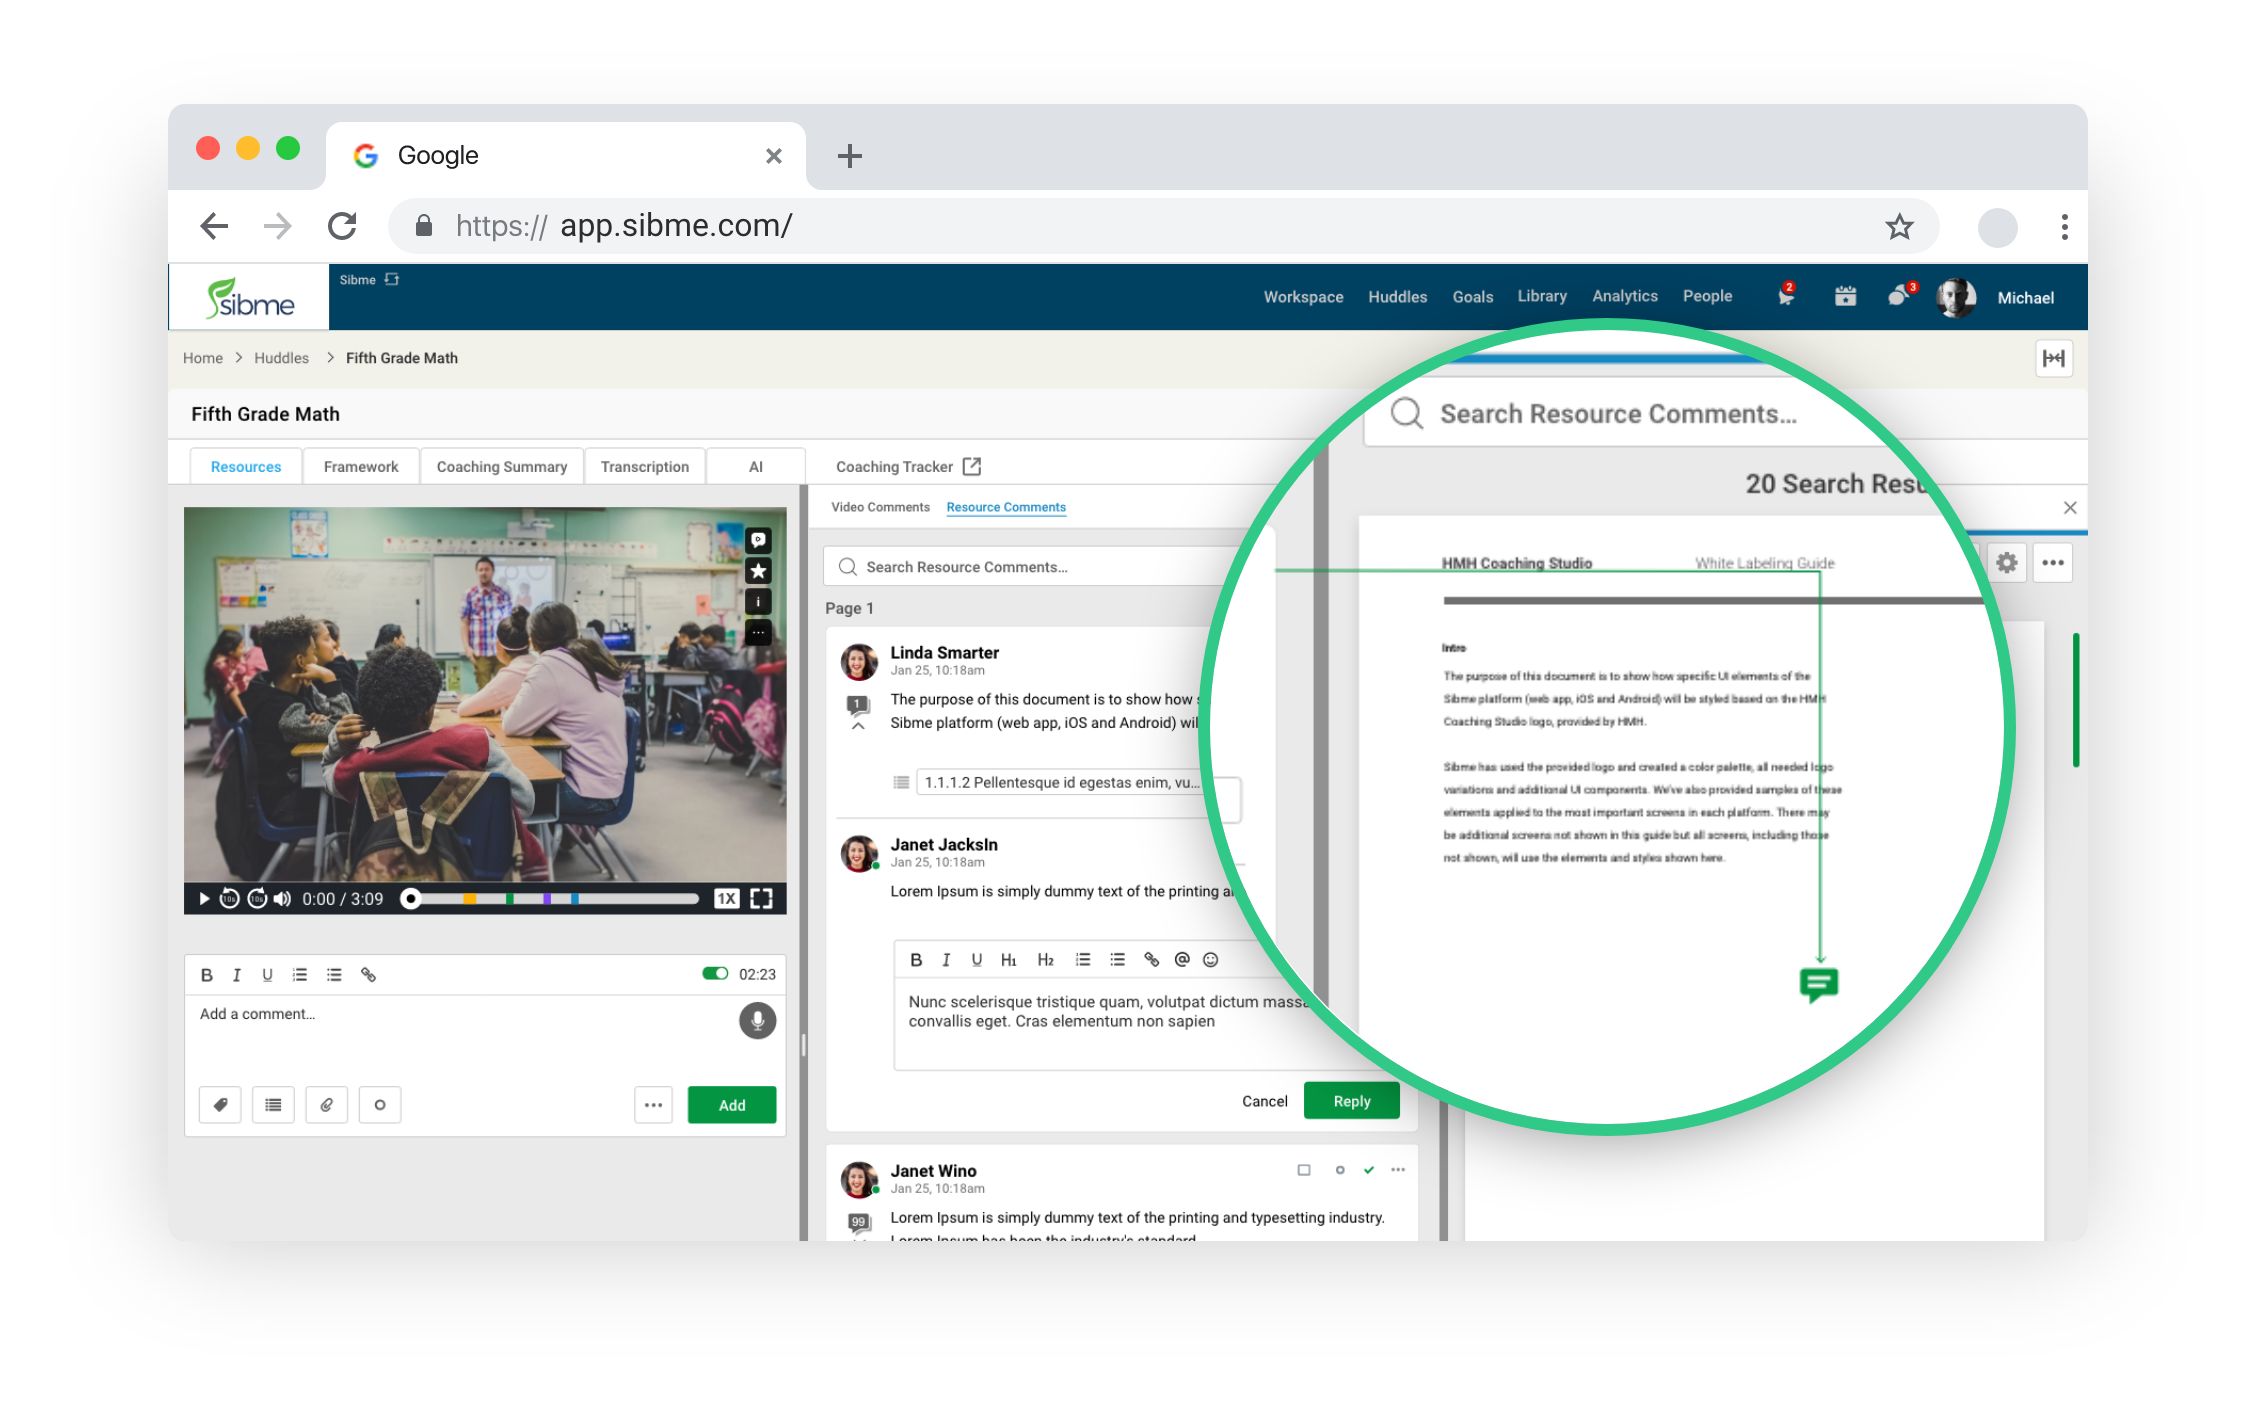Click the circle marker button
The width and height of the screenshot is (2256, 1410).
pyautogui.click(x=380, y=1105)
